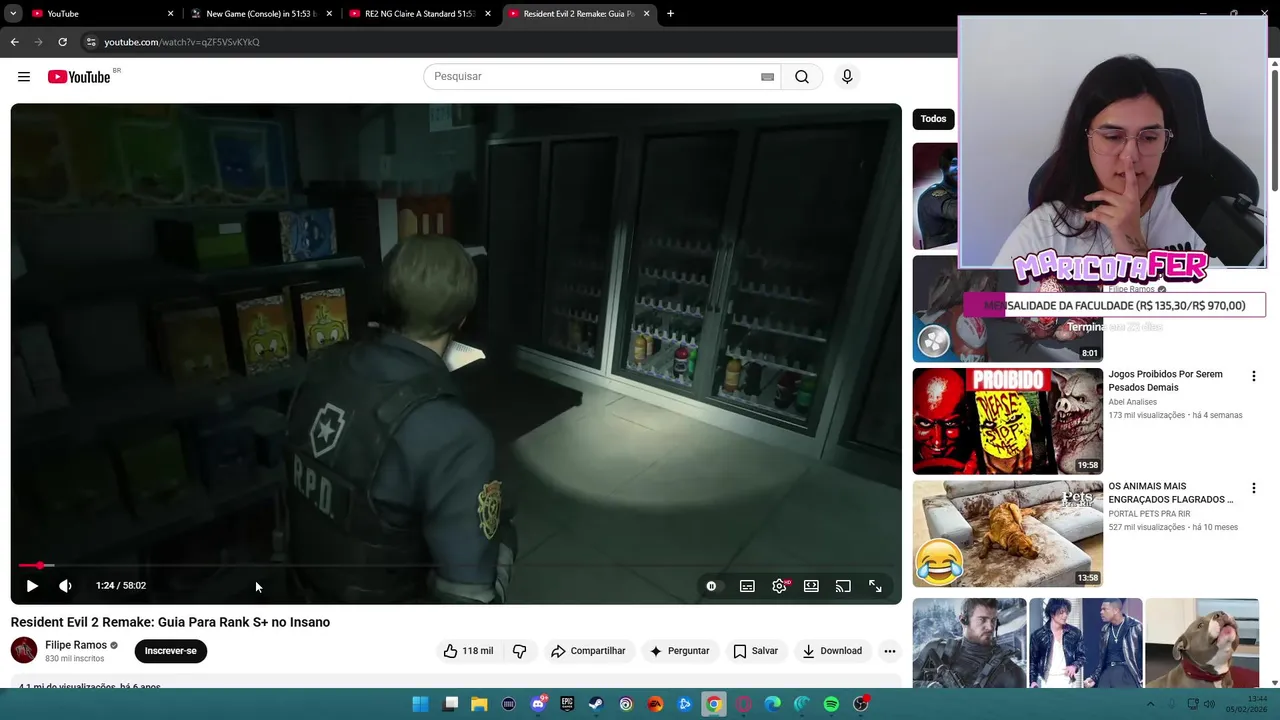The height and width of the screenshot is (720, 1280).
Task: Select the Todos filter chip
Action: point(933,119)
